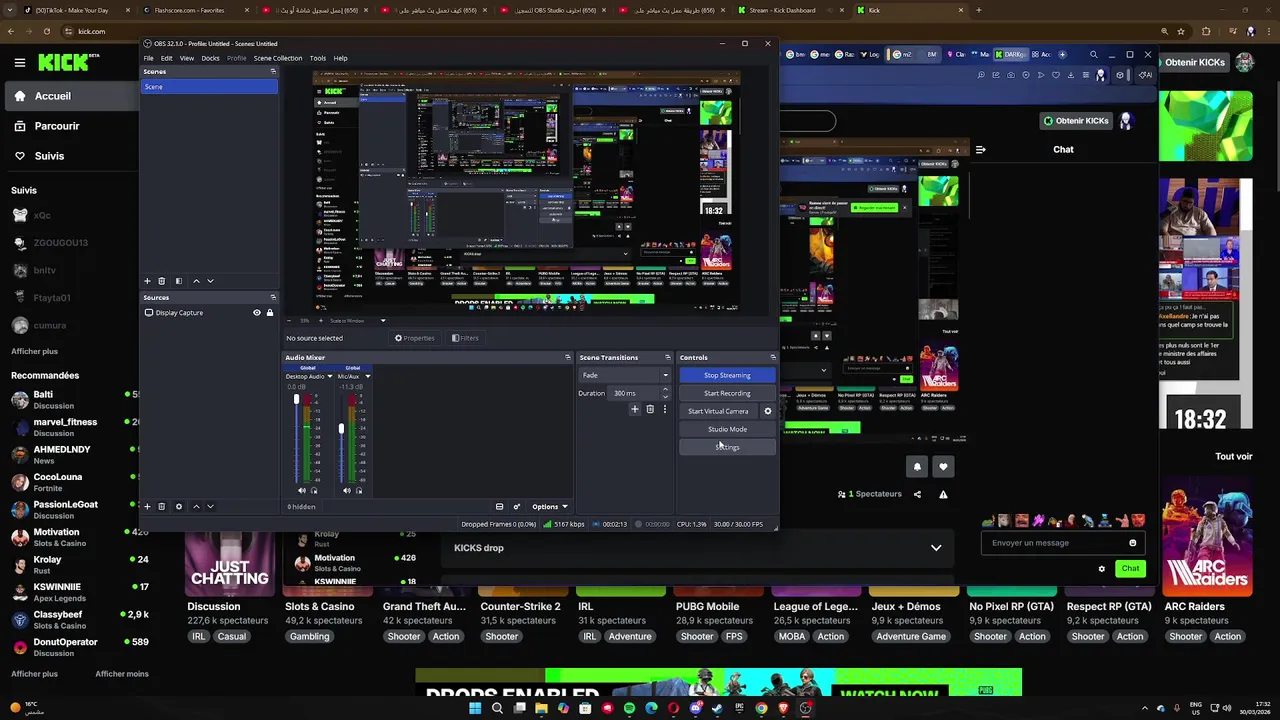Open the OBS Docks menu
The height and width of the screenshot is (720, 1280).
pos(210,58)
